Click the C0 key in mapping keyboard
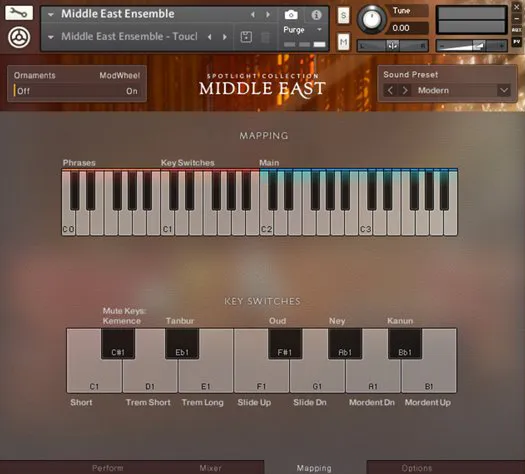 69,221
